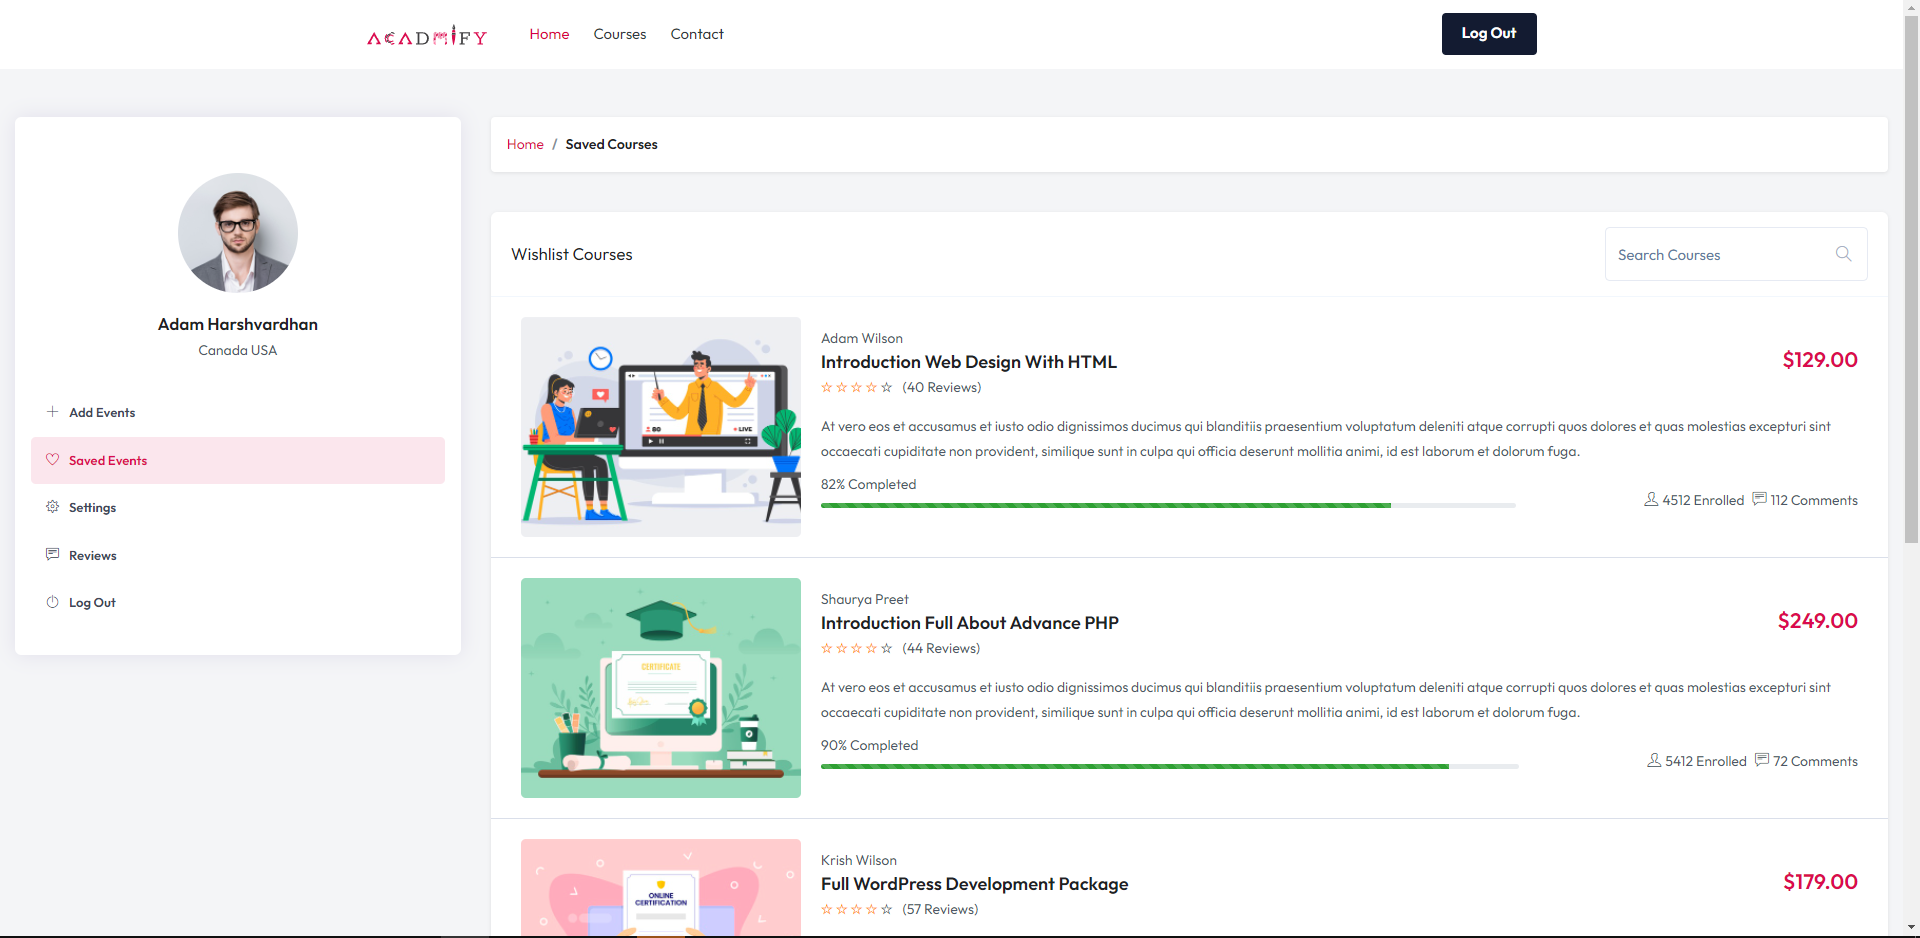Click the (44 Reviews) text

(x=941, y=648)
